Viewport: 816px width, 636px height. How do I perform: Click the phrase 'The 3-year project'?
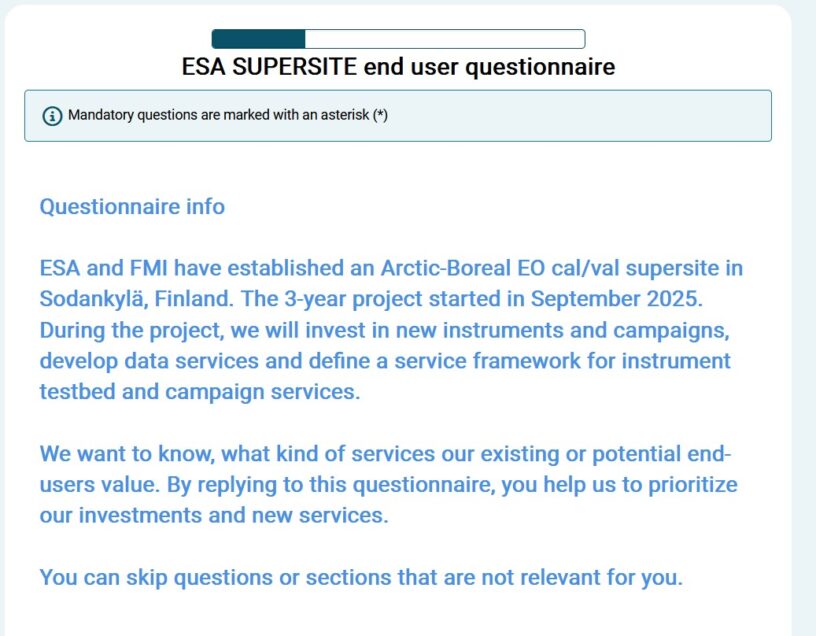click(321, 300)
